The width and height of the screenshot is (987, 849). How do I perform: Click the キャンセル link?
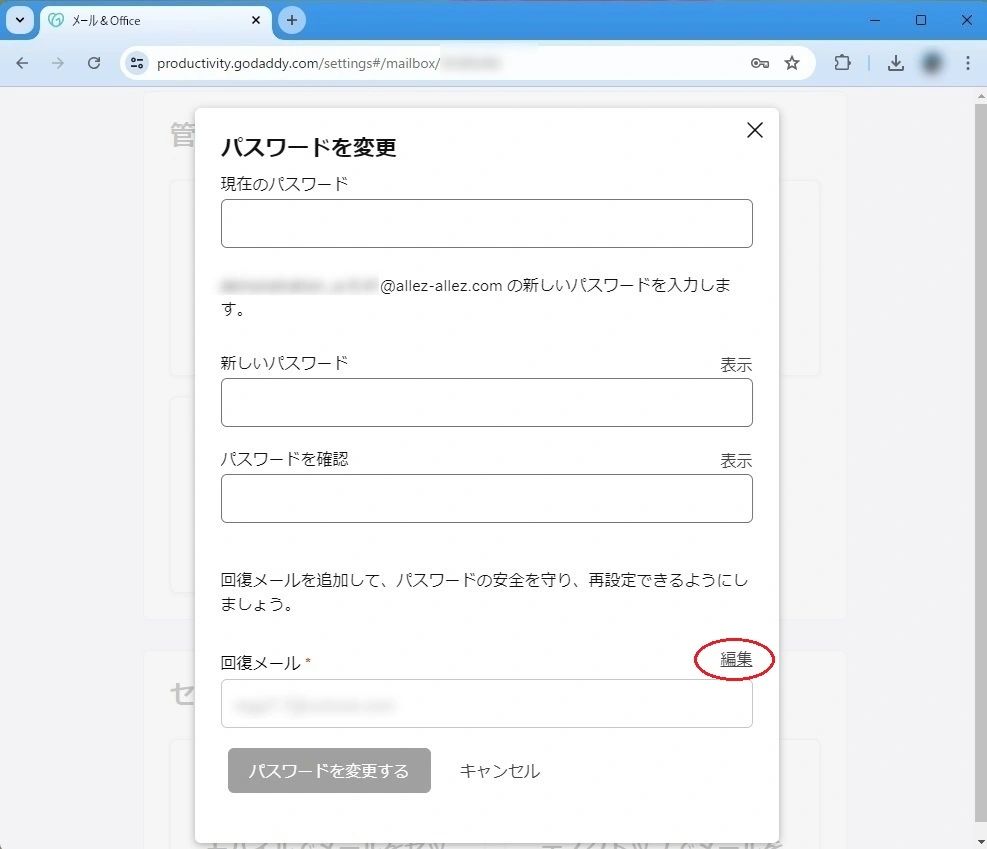point(499,771)
